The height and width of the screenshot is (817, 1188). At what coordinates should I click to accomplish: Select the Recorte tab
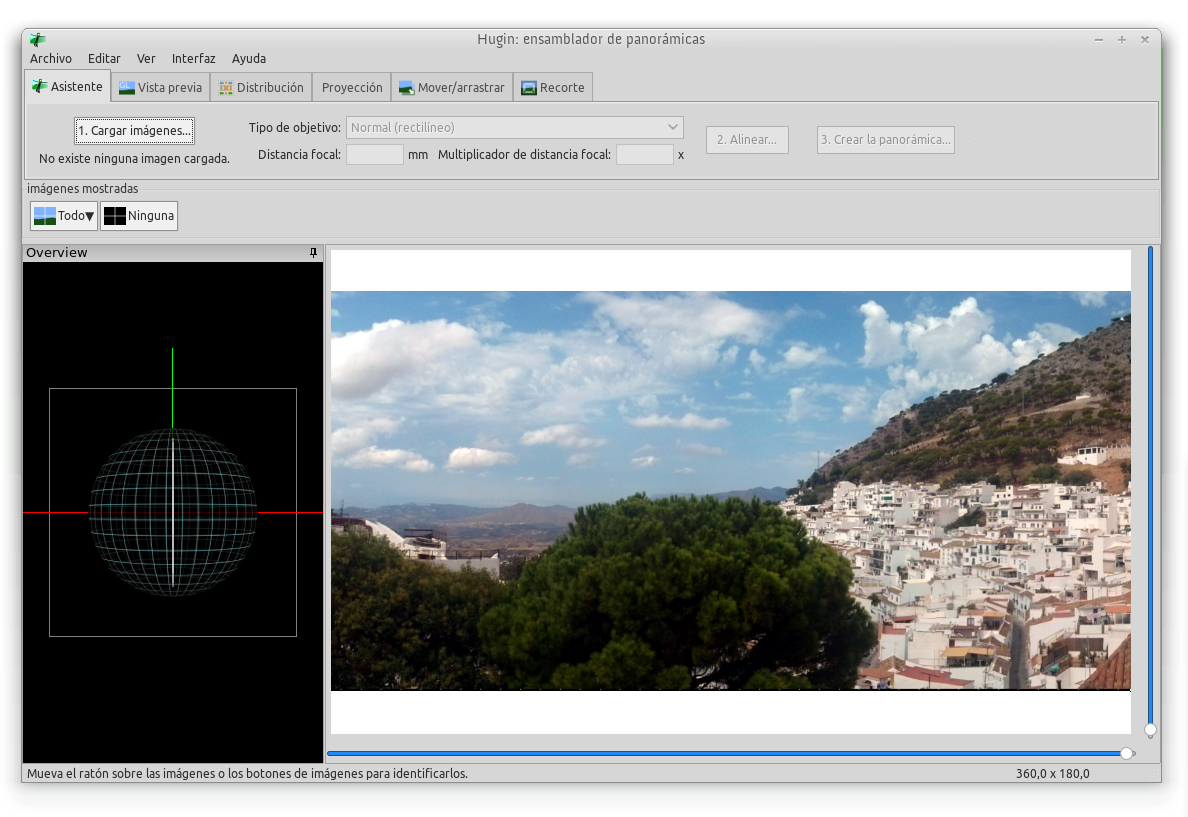[x=553, y=88]
